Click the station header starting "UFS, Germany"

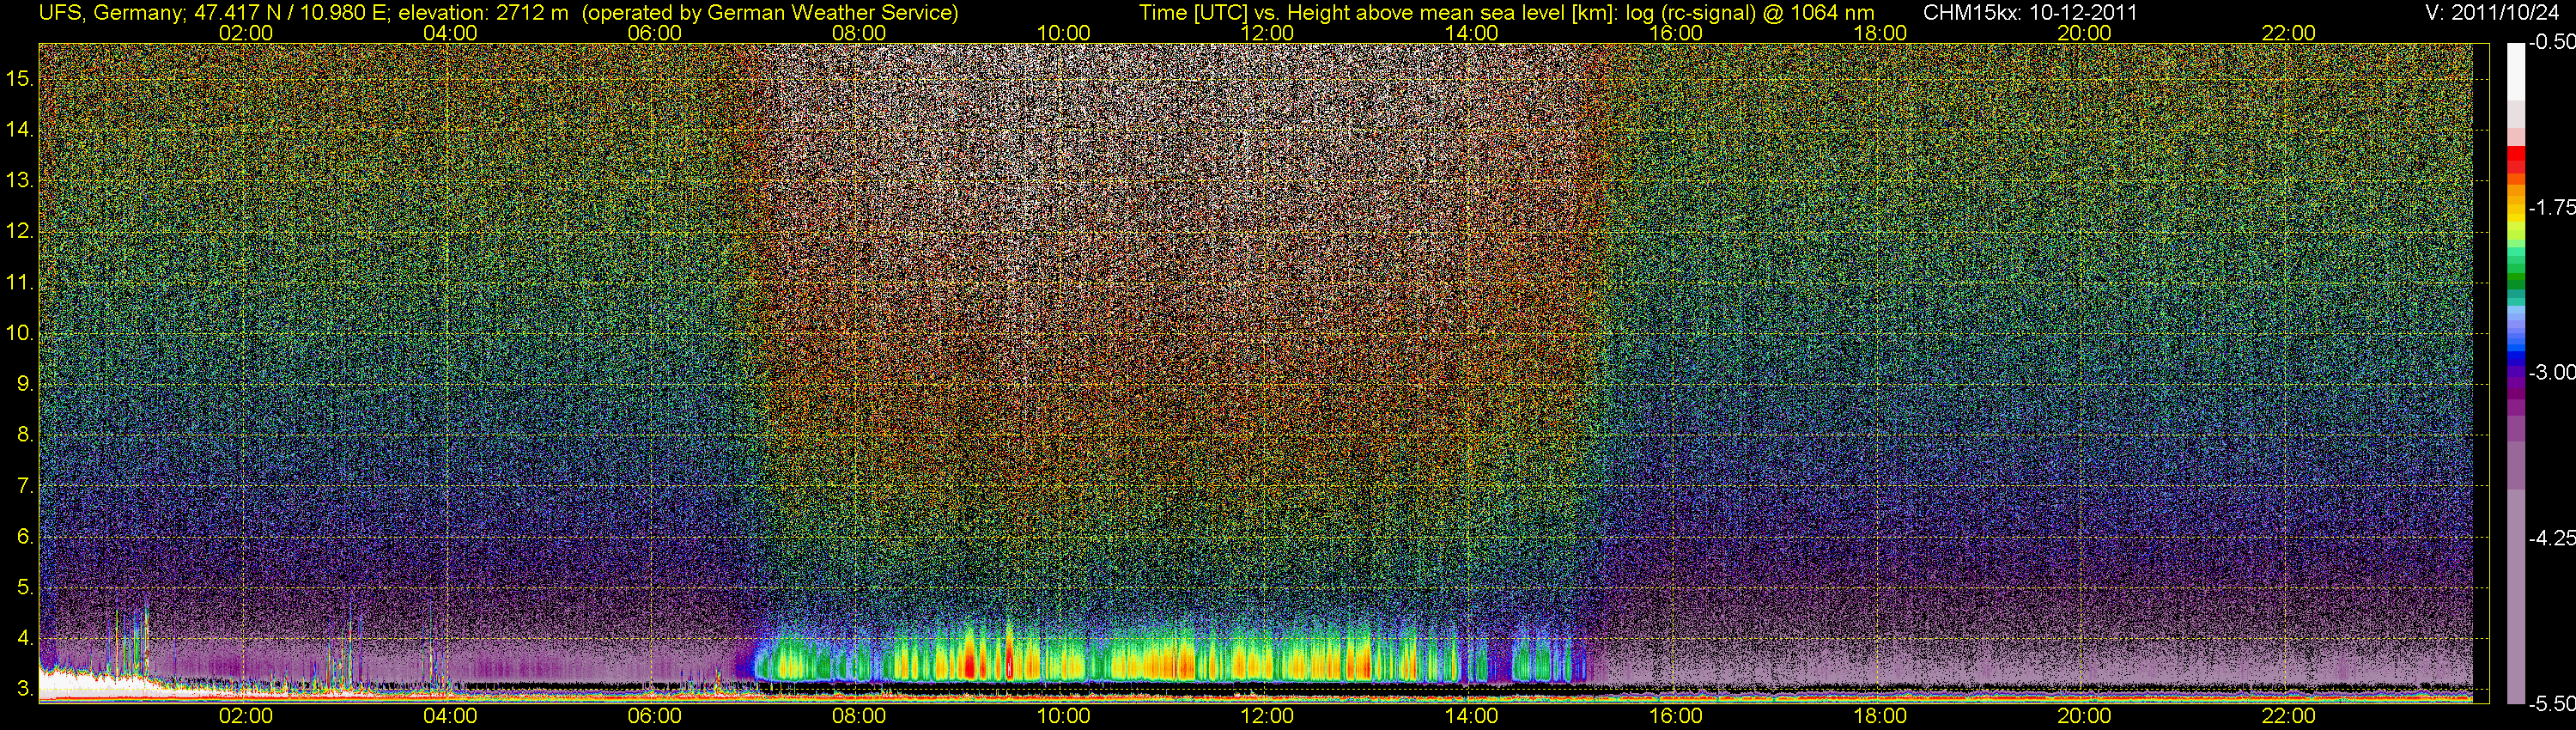pyautogui.click(x=498, y=13)
